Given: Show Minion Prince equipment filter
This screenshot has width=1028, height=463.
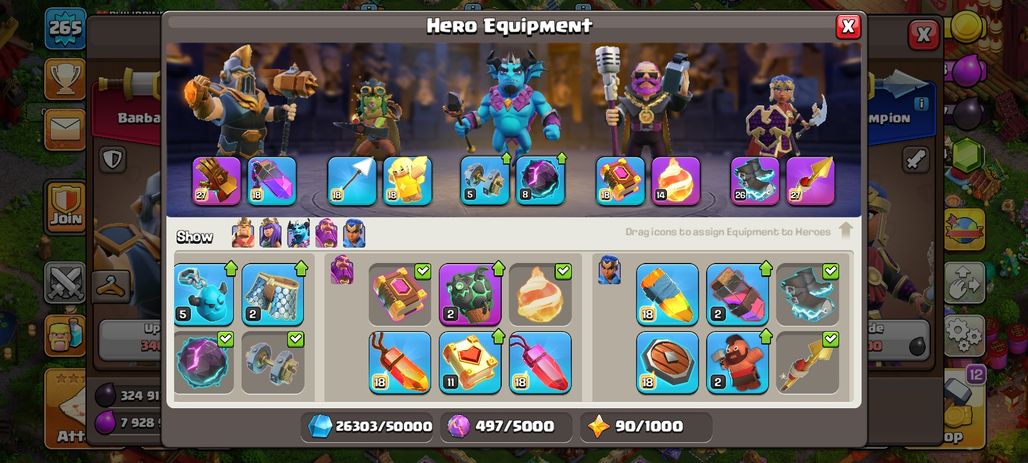Looking at the screenshot, I should point(298,233).
